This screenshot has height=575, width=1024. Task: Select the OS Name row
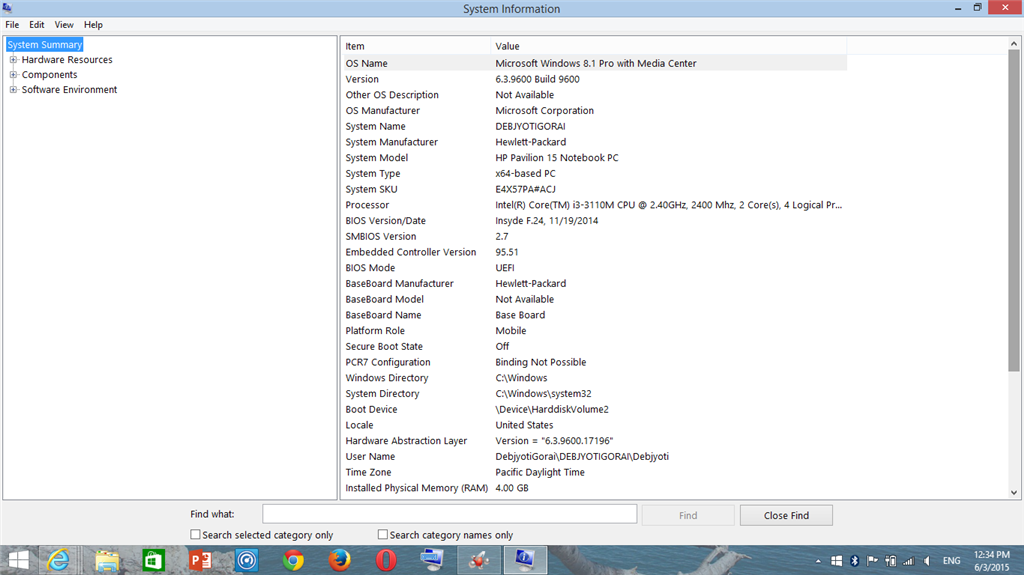coord(594,63)
